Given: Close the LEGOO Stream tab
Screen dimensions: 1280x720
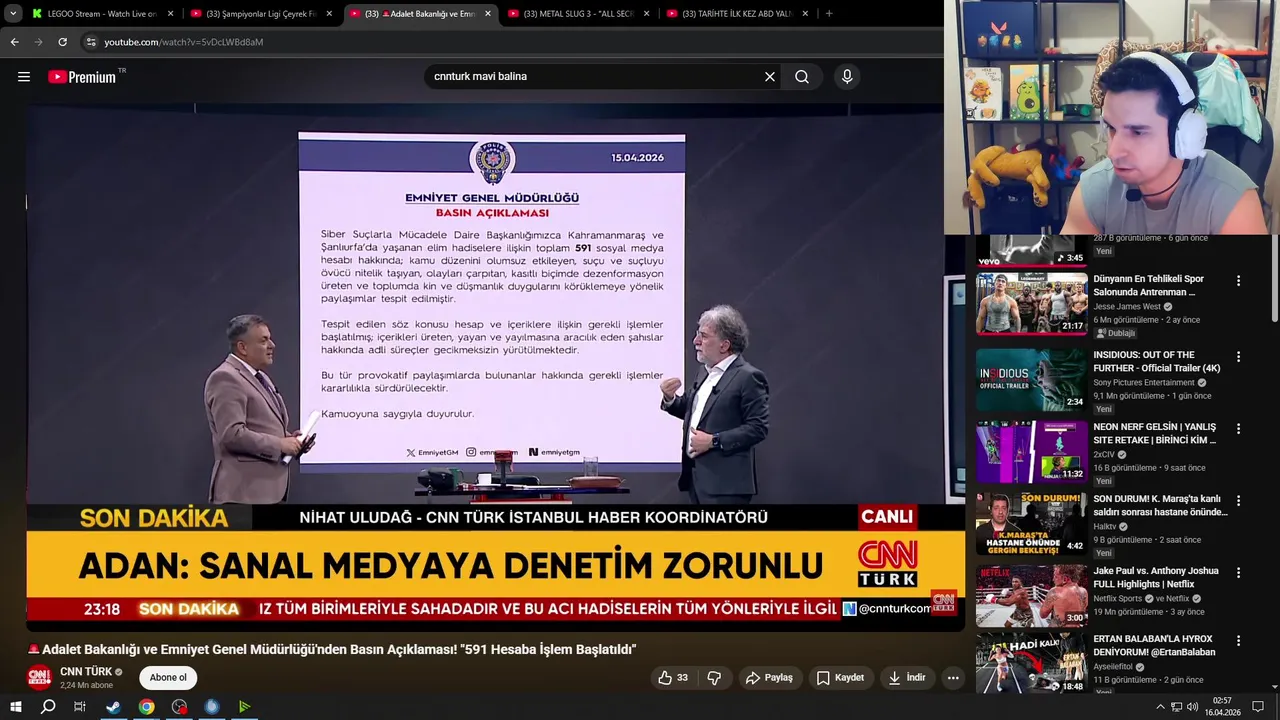Looking at the screenshot, I should tap(170, 14).
